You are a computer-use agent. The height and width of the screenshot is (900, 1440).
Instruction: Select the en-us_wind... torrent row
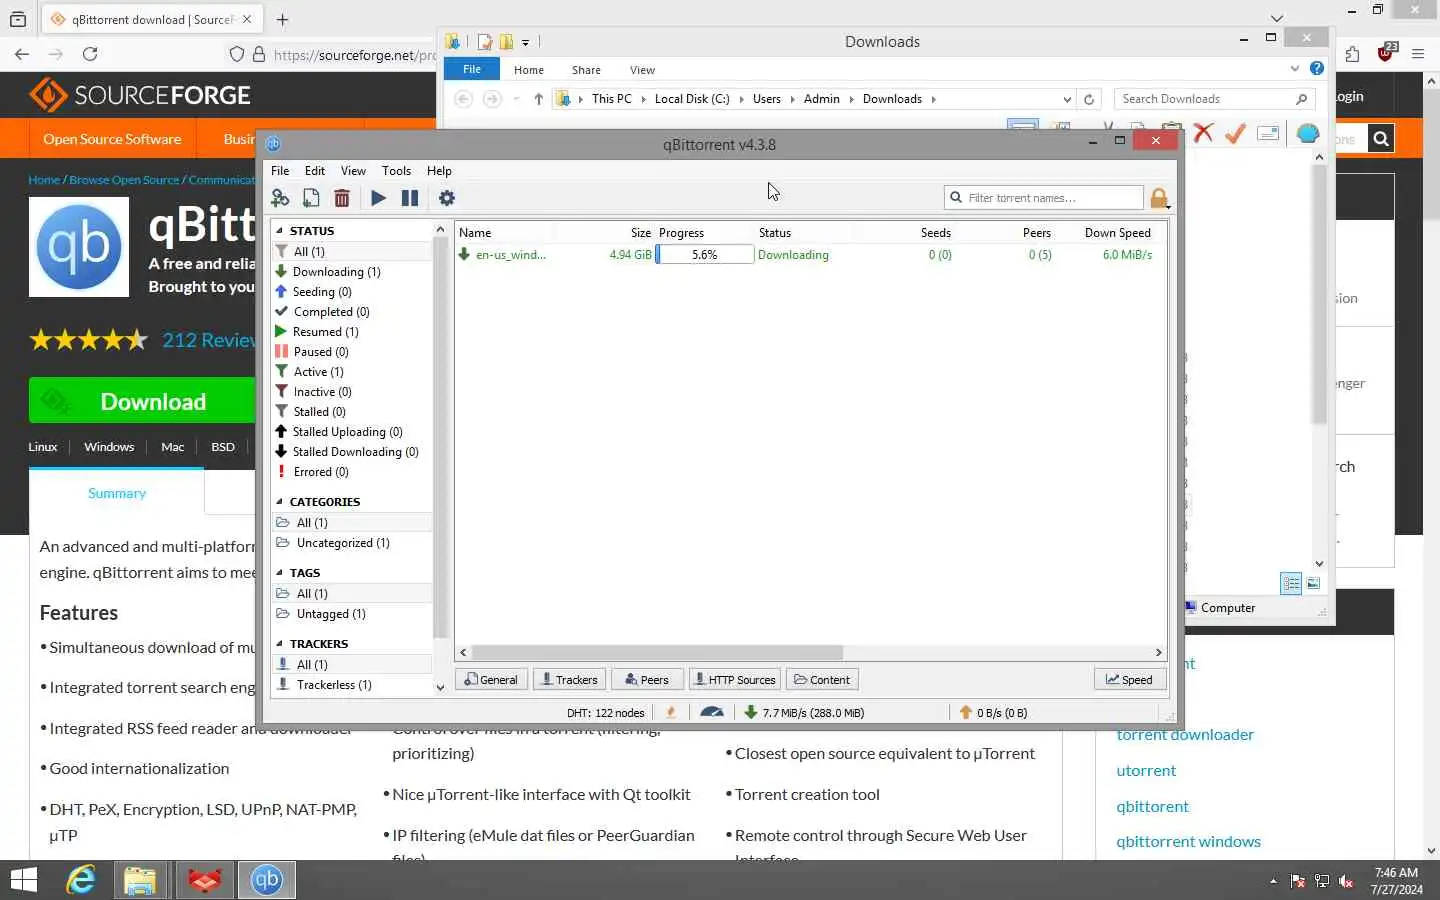[x=810, y=255]
